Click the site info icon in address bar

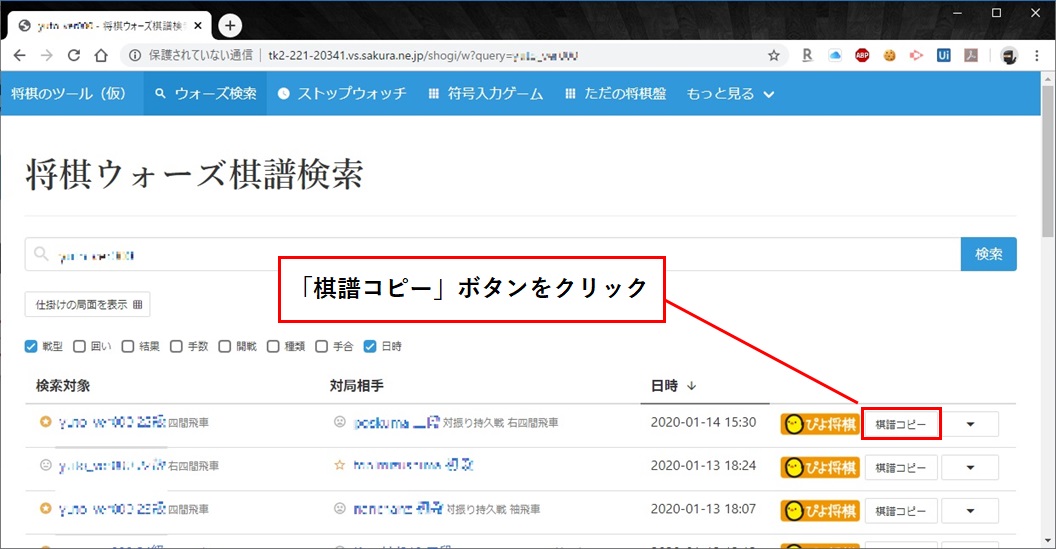135,56
